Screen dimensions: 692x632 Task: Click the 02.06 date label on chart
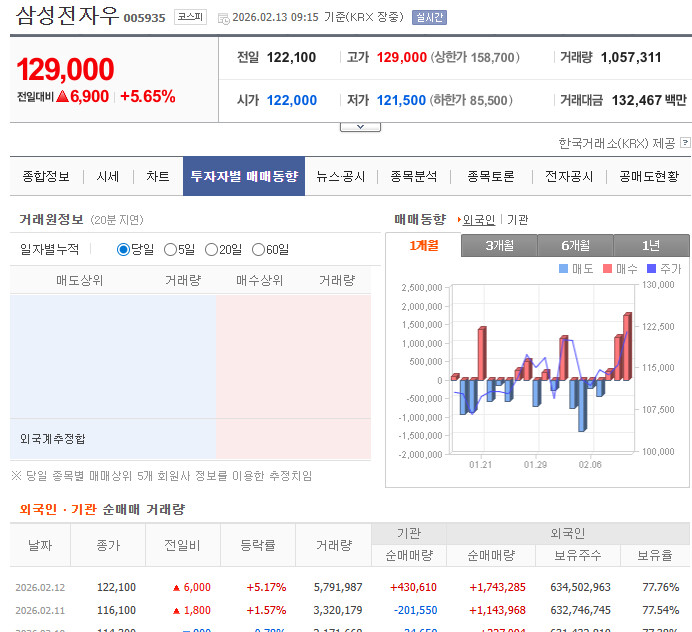click(590, 465)
